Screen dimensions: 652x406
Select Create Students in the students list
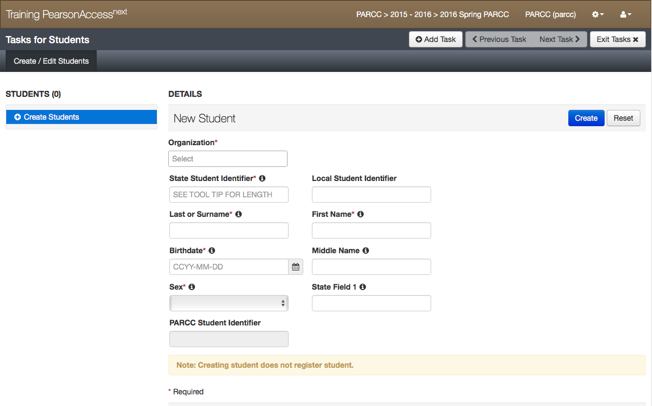(x=81, y=117)
